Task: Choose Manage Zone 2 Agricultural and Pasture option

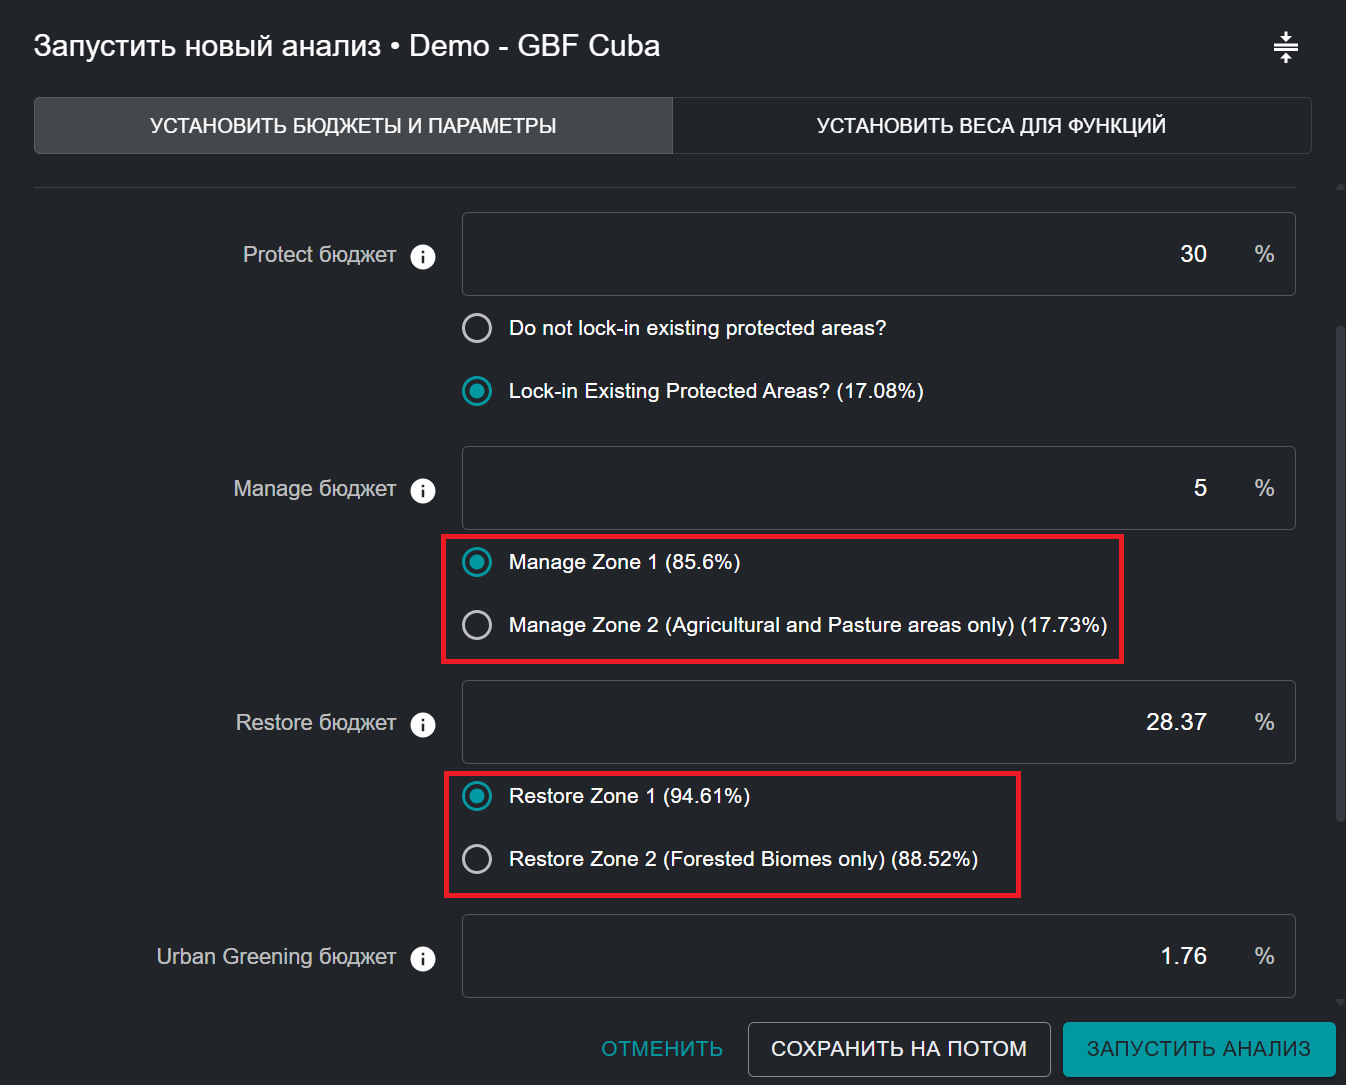Action: [477, 625]
